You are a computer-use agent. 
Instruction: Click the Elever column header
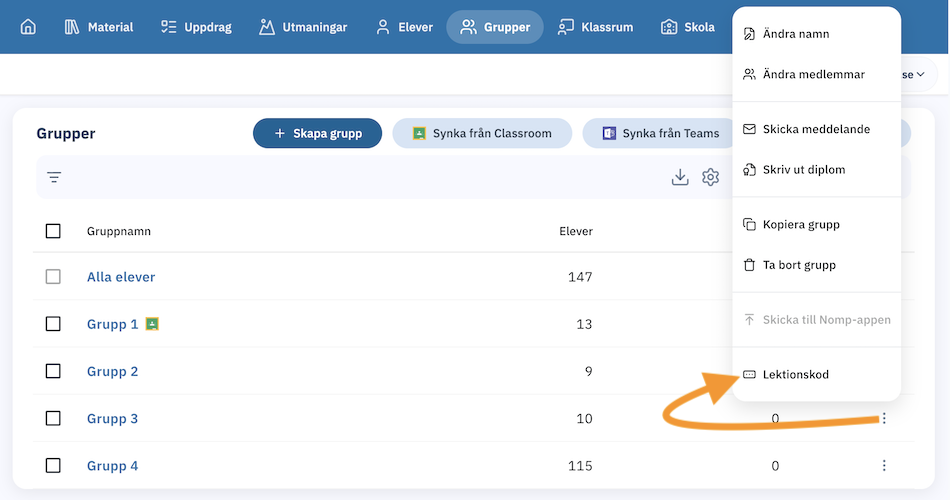[576, 231]
